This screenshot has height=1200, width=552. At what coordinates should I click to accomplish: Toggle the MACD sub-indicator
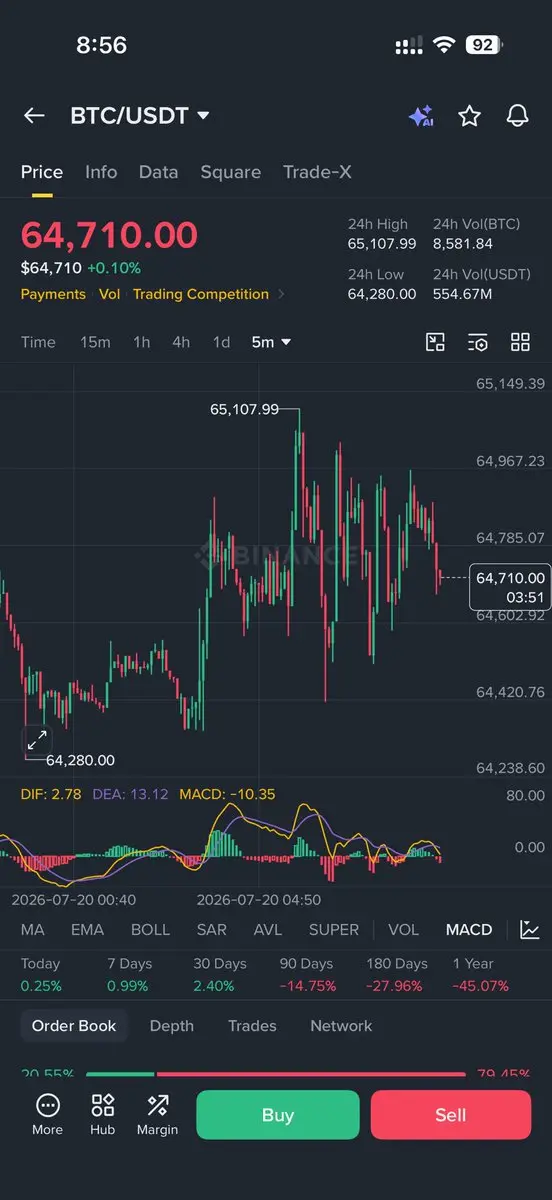(469, 930)
